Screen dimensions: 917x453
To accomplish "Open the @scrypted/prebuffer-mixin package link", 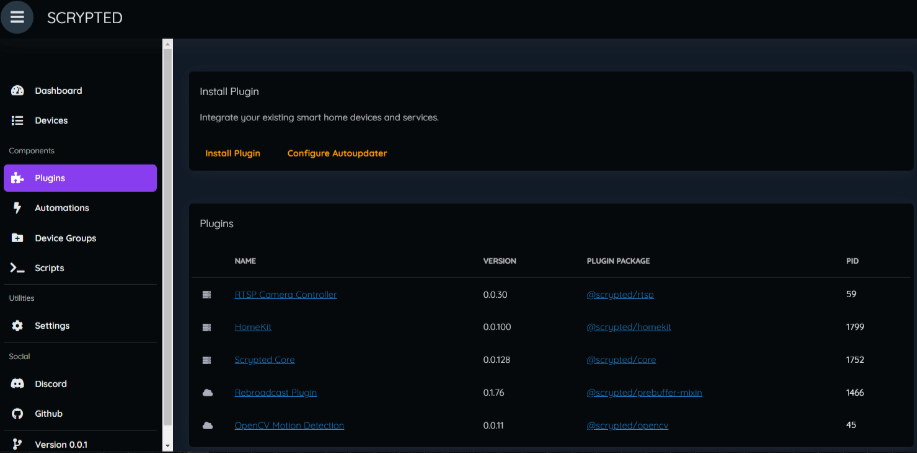I will (644, 393).
